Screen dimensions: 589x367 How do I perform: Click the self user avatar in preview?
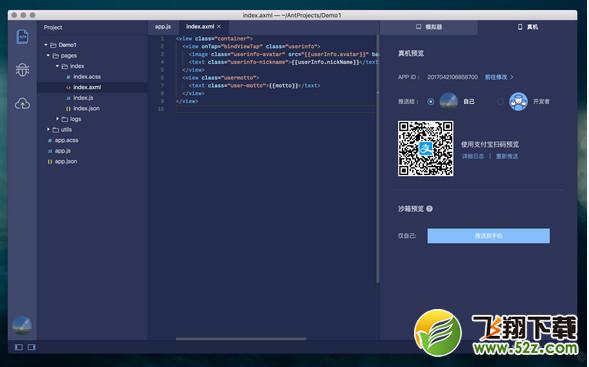pyautogui.click(x=449, y=101)
